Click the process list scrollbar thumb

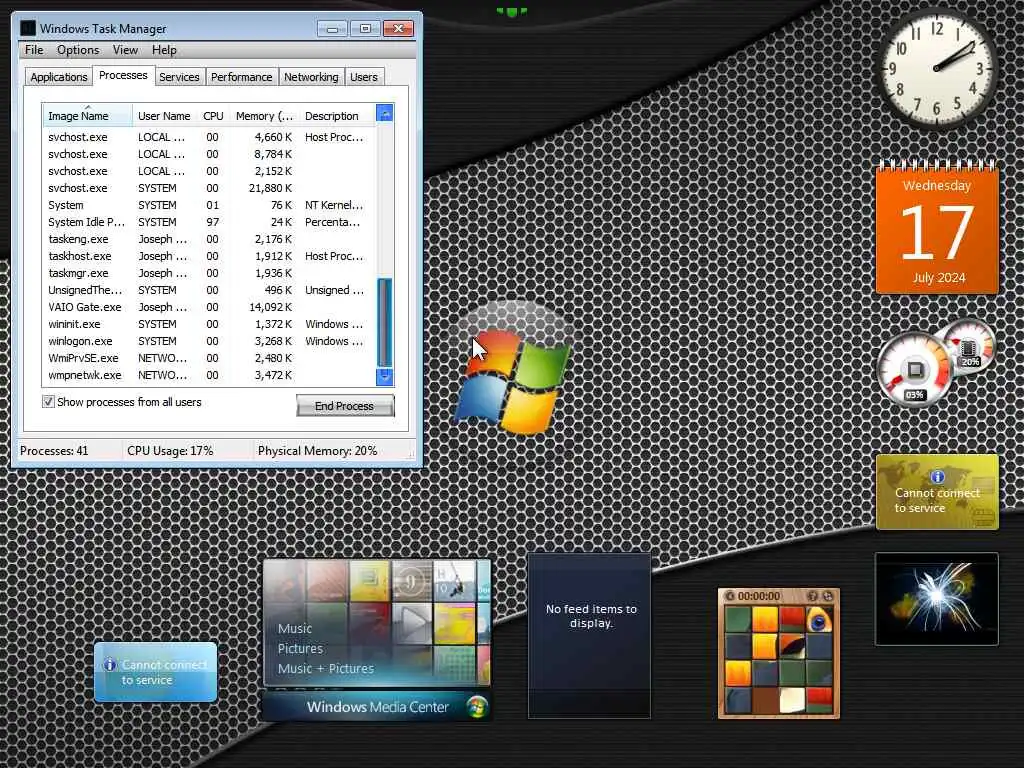pos(385,323)
